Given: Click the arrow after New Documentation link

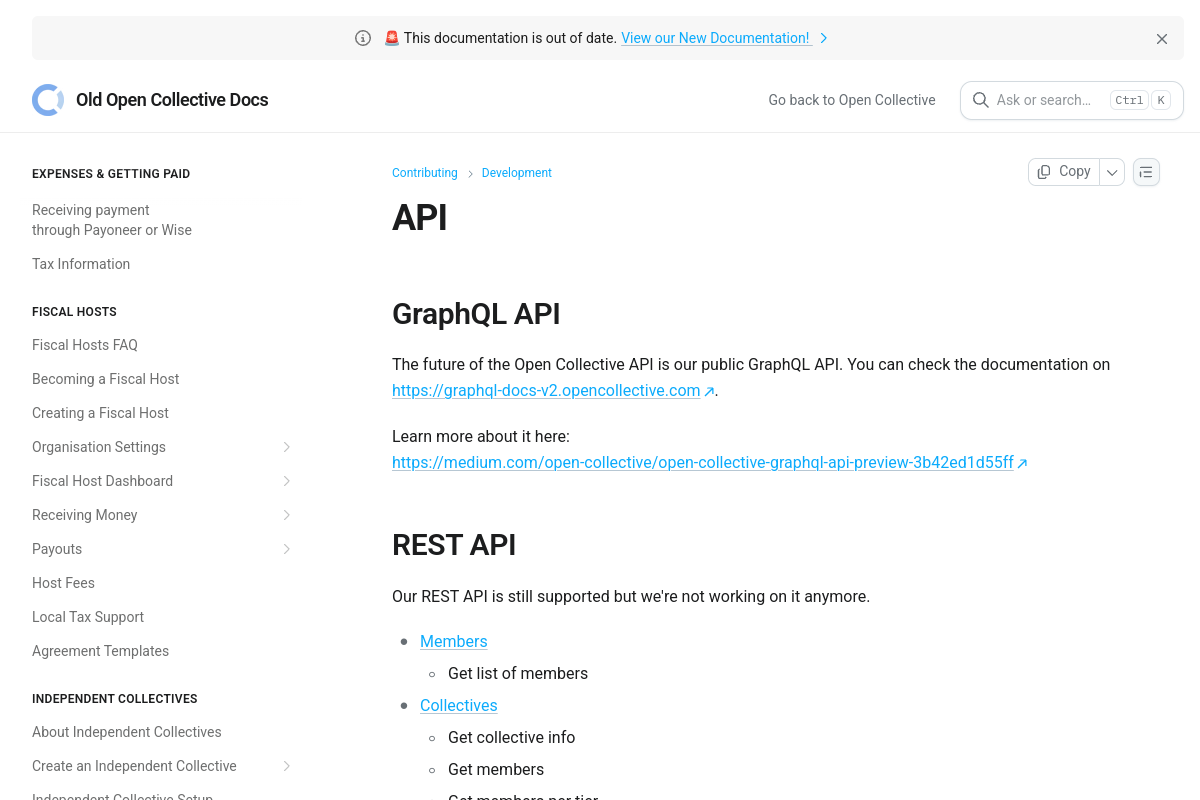Looking at the screenshot, I should (x=824, y=39).
